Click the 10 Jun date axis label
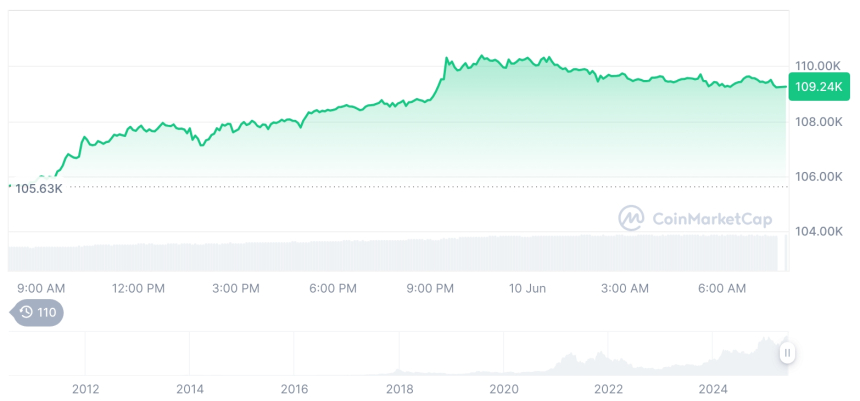Viewport: 860px width, 401px height. click(527, 288)
